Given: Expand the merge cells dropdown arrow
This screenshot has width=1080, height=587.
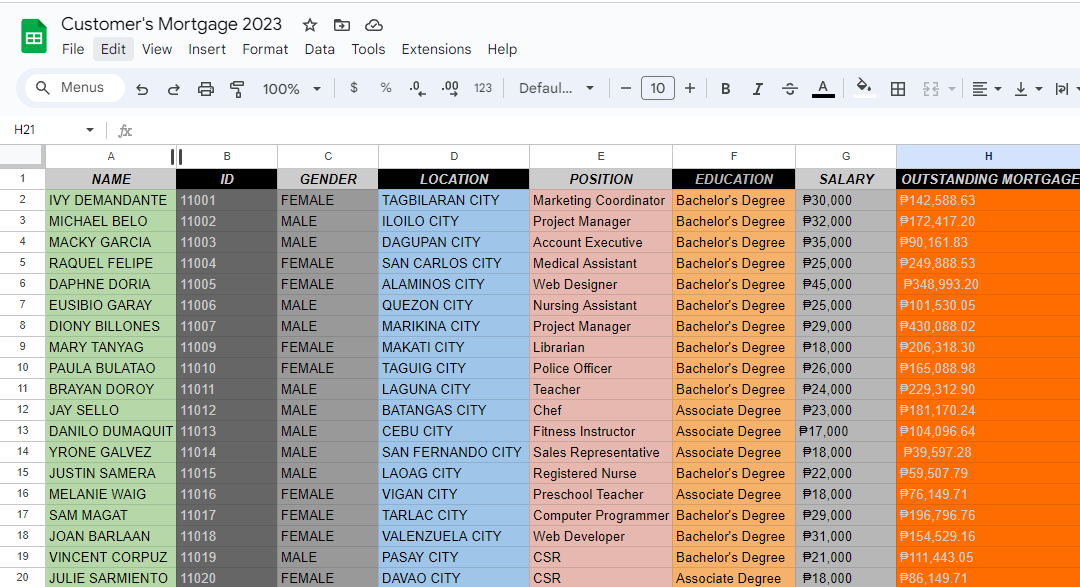Looking at the screenshot, I should [x=952, y=89].
